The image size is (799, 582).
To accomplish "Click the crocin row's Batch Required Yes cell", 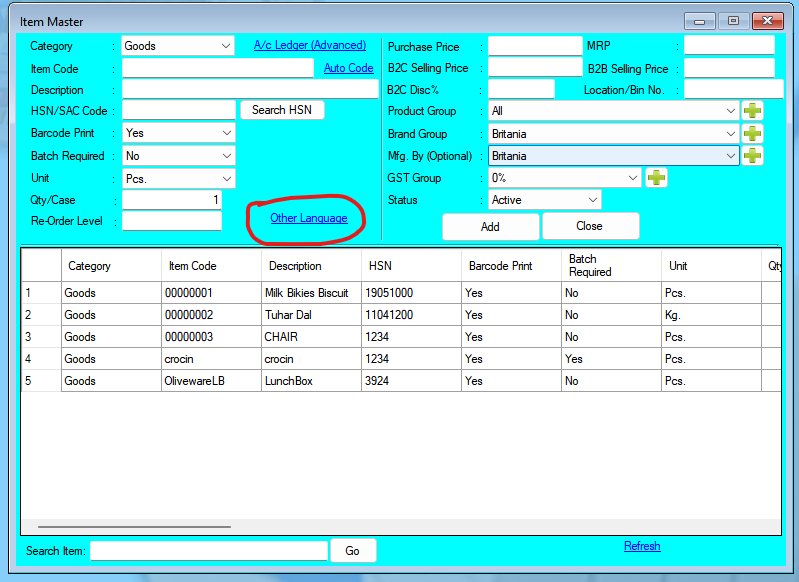I will [x=611, y=359].
